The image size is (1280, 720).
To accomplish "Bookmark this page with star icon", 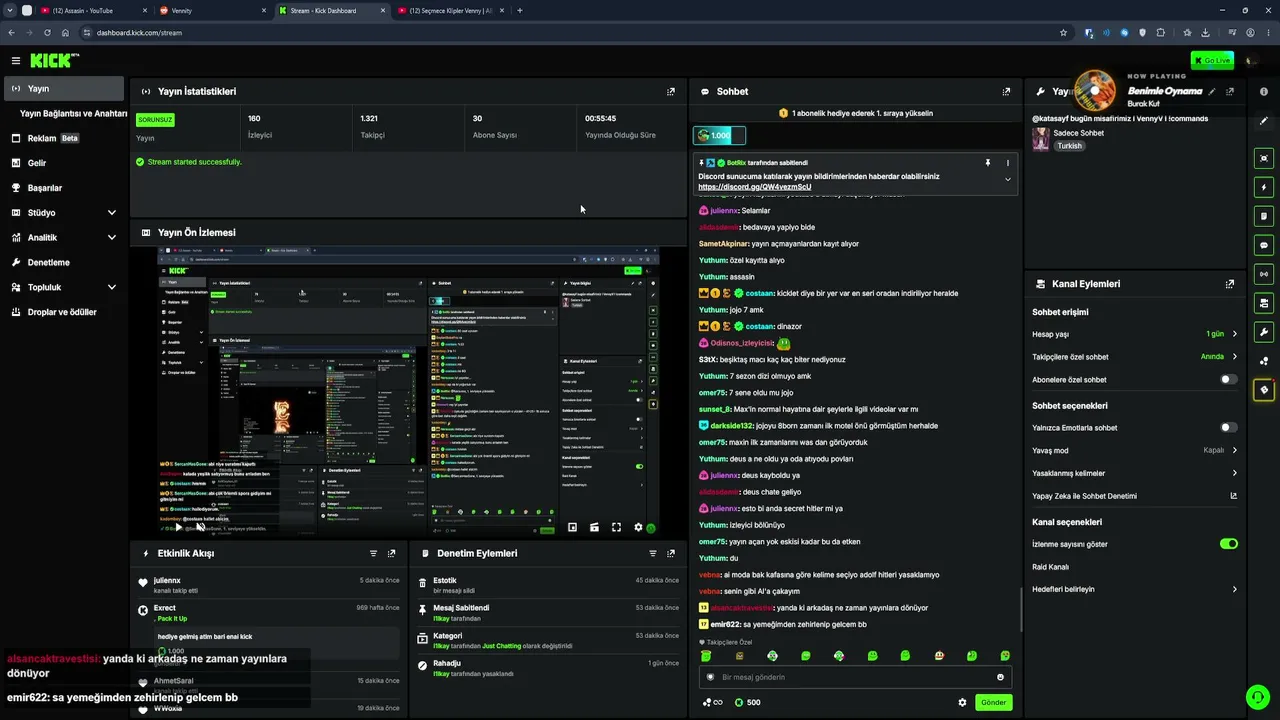I will pos(1063,32).
